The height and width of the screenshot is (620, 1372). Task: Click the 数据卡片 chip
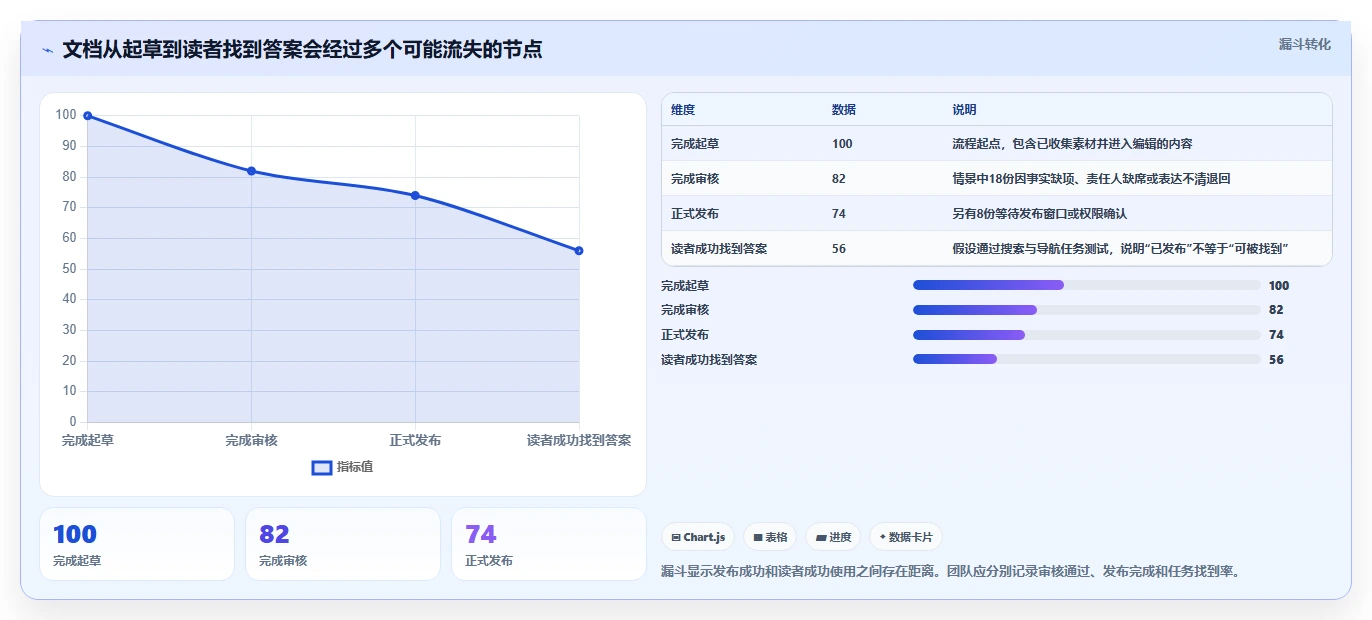pyautogui.click(x=906, y=537)
